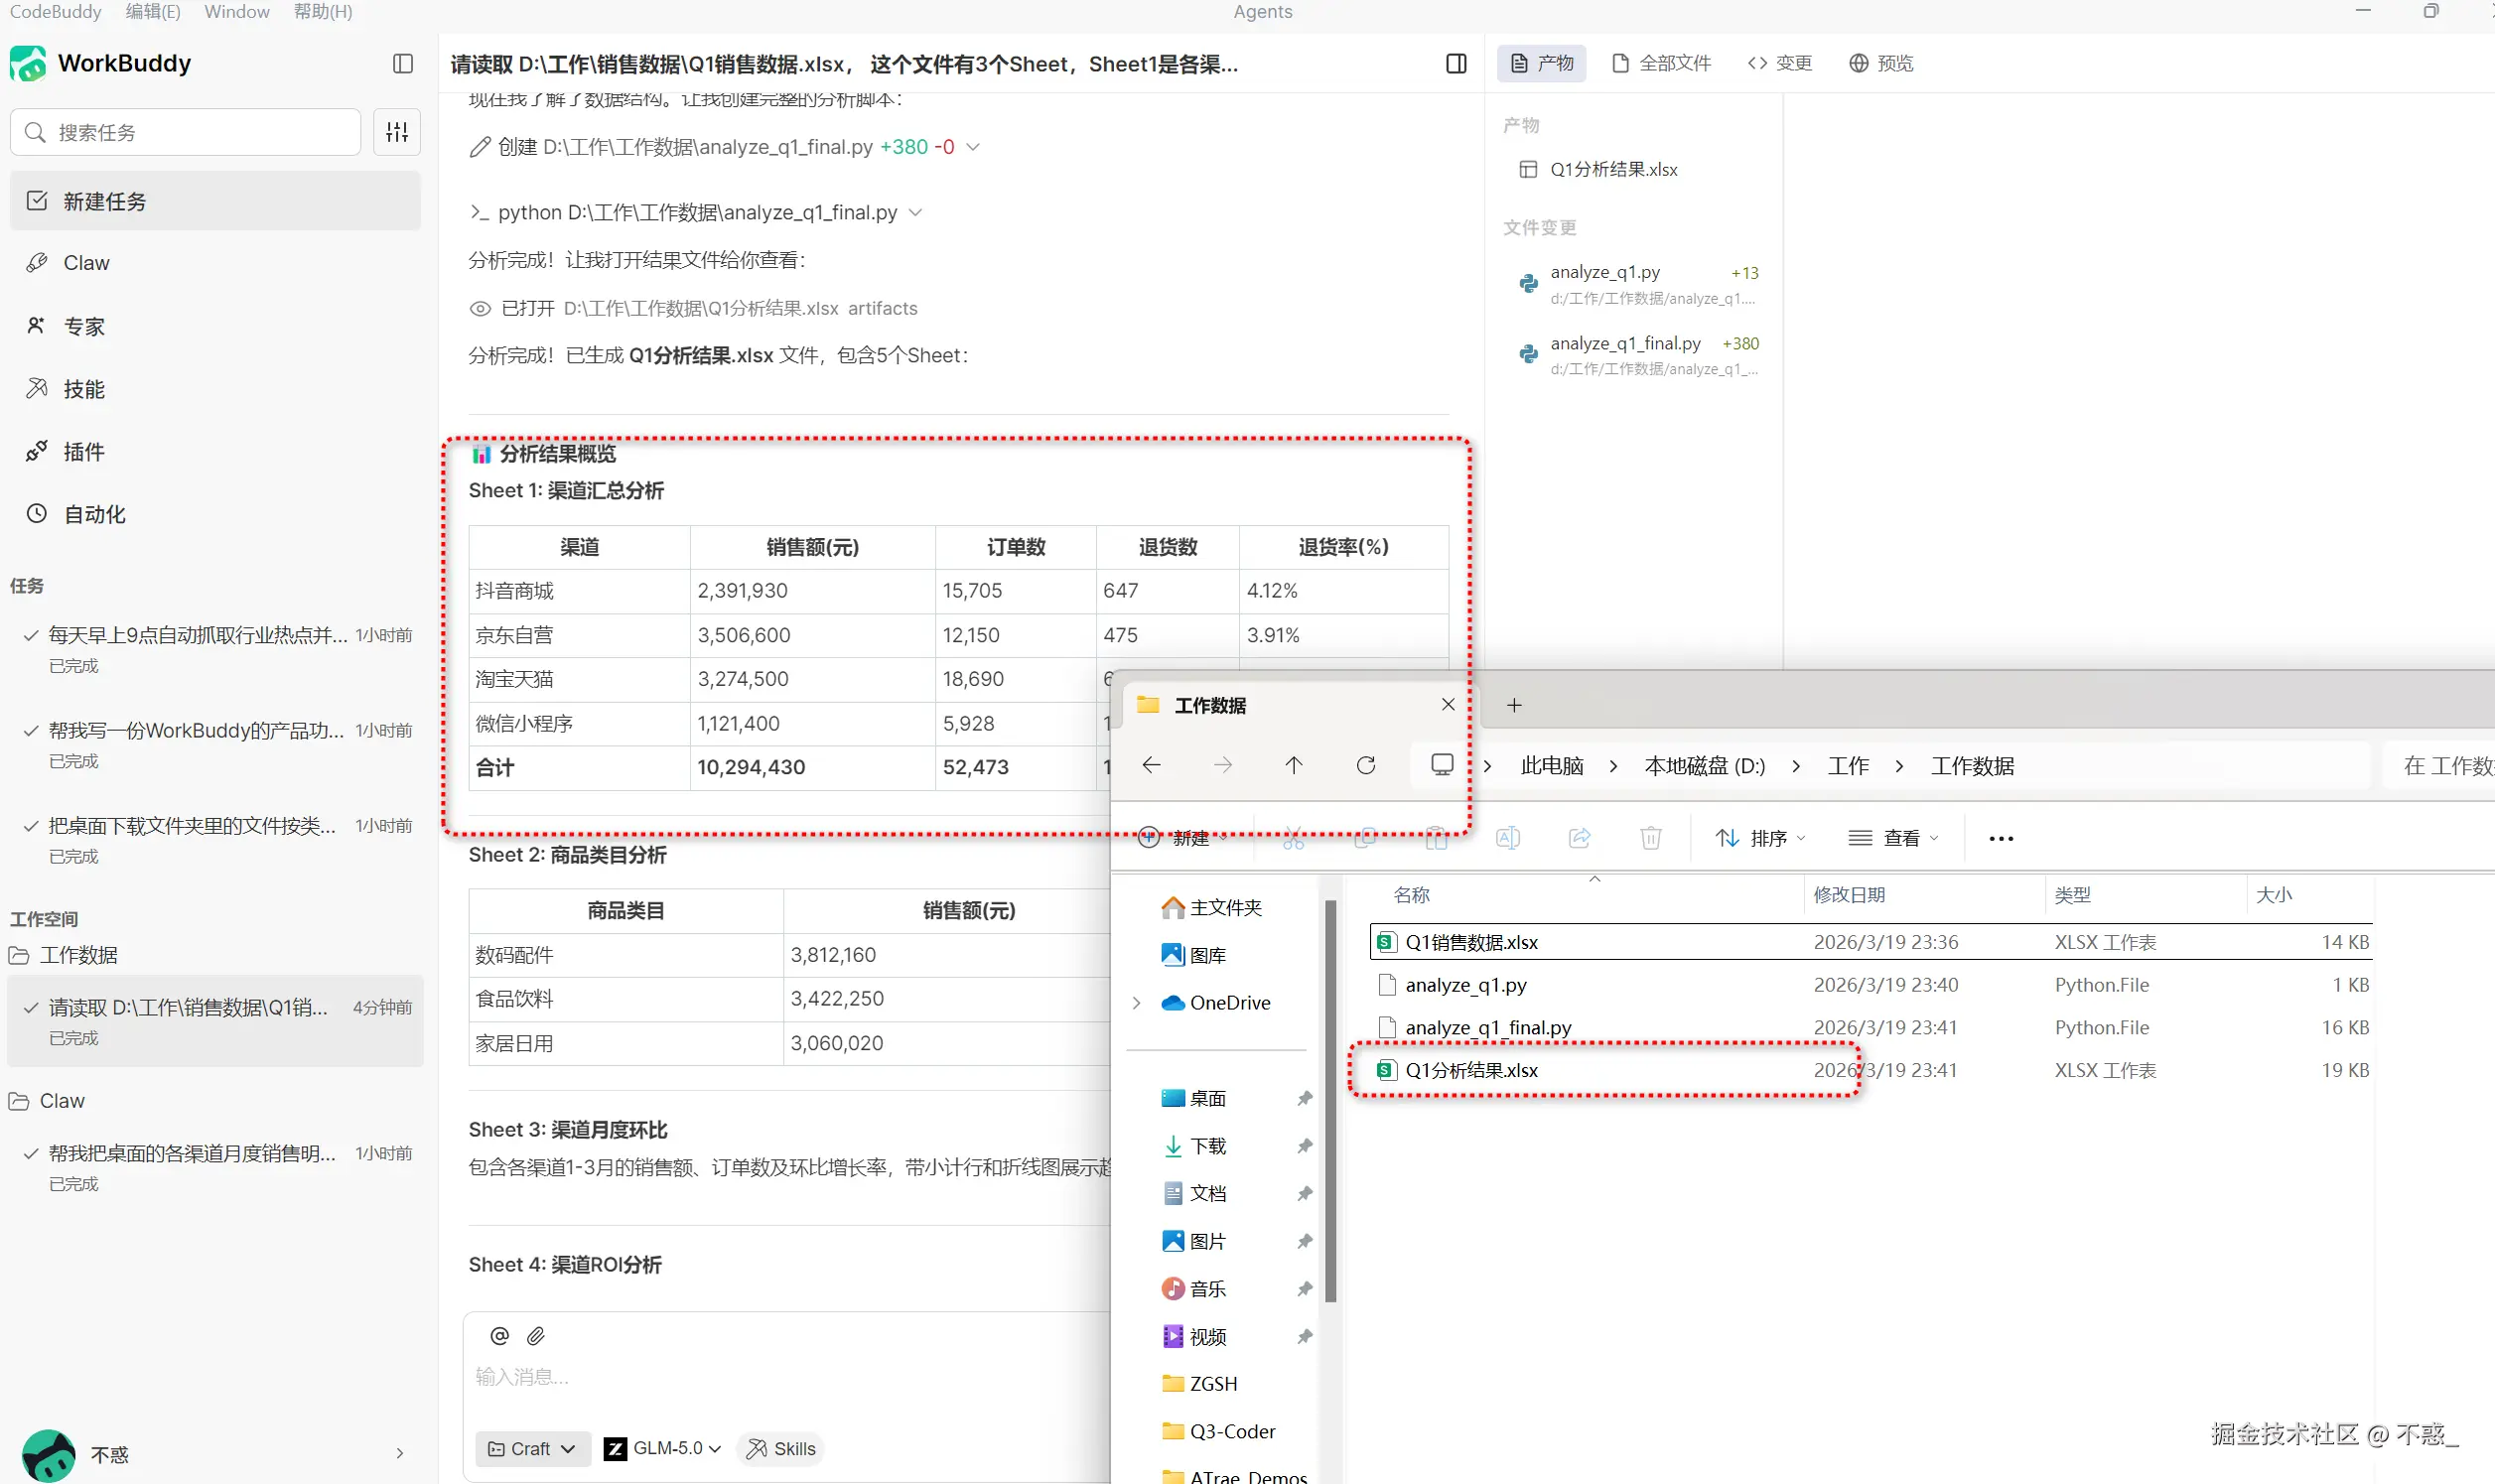The height and width of the screenshot is (1484, 2495).
Task: Click the filter settings icon beside search
Action: tap(397, 132)
